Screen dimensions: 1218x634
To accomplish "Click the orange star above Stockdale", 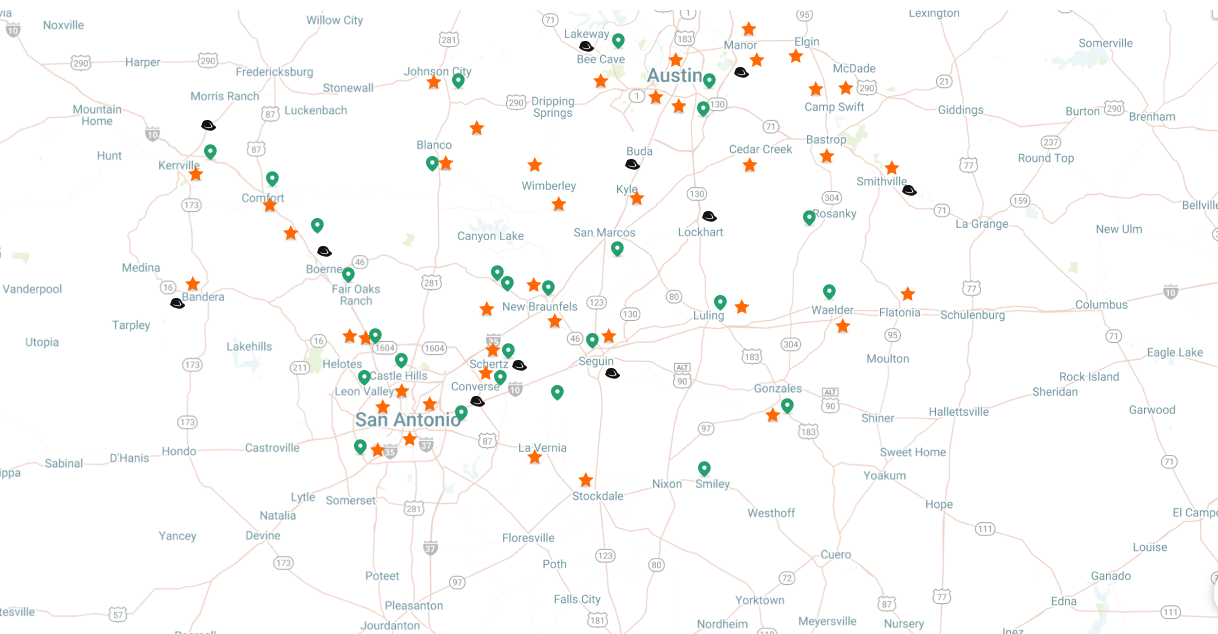I will pyautogui.click(x=586, y=480).
